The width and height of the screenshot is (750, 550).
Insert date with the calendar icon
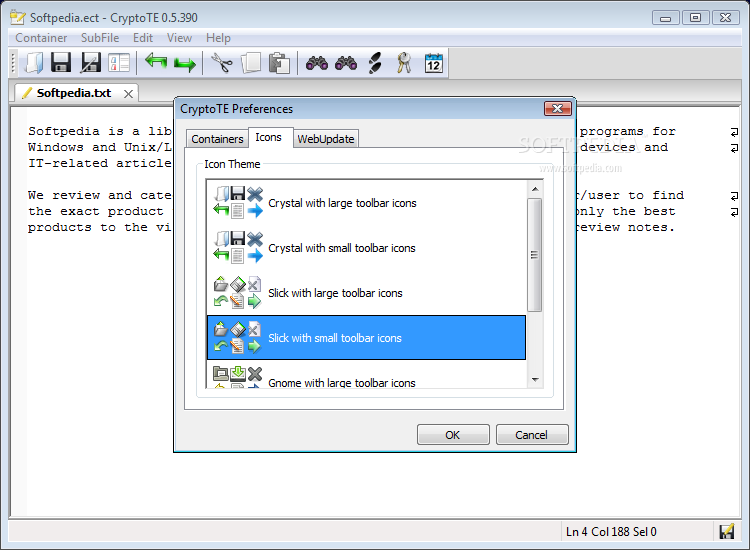433,63
